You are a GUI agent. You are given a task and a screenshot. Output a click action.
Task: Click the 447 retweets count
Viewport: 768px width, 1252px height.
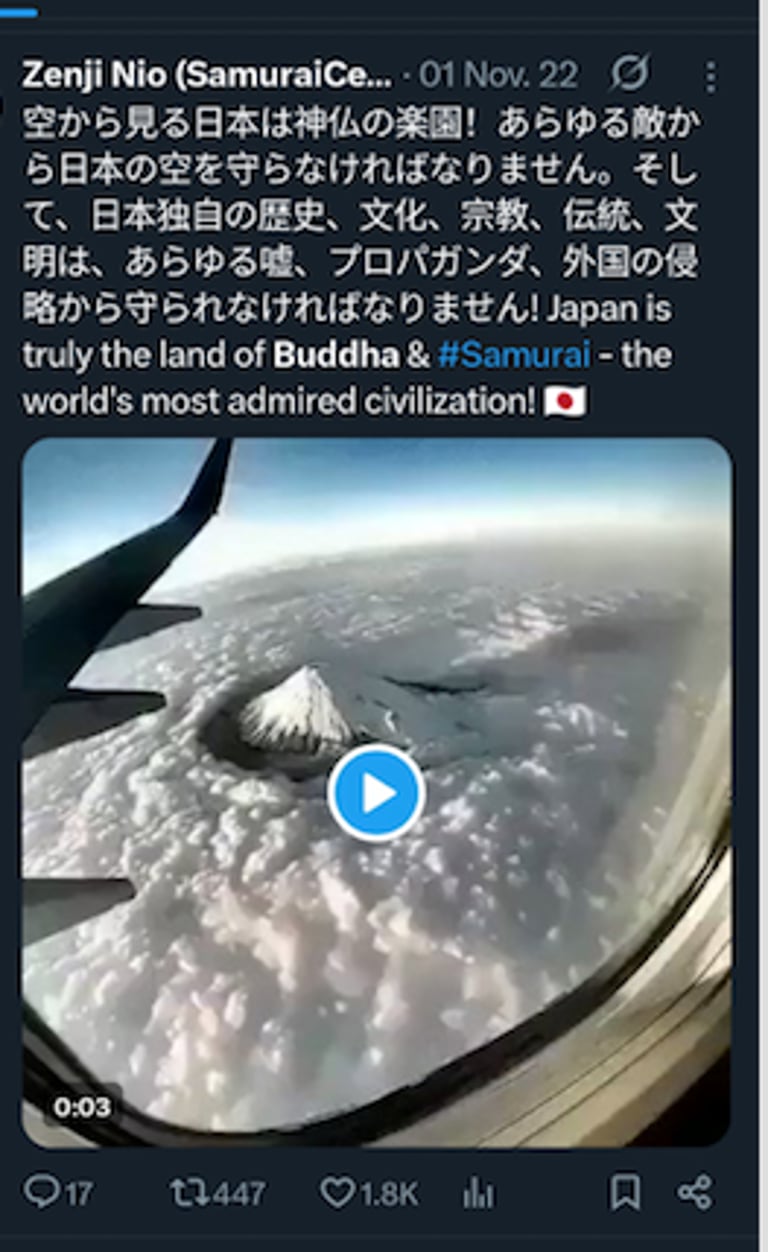pos(238,1193)
